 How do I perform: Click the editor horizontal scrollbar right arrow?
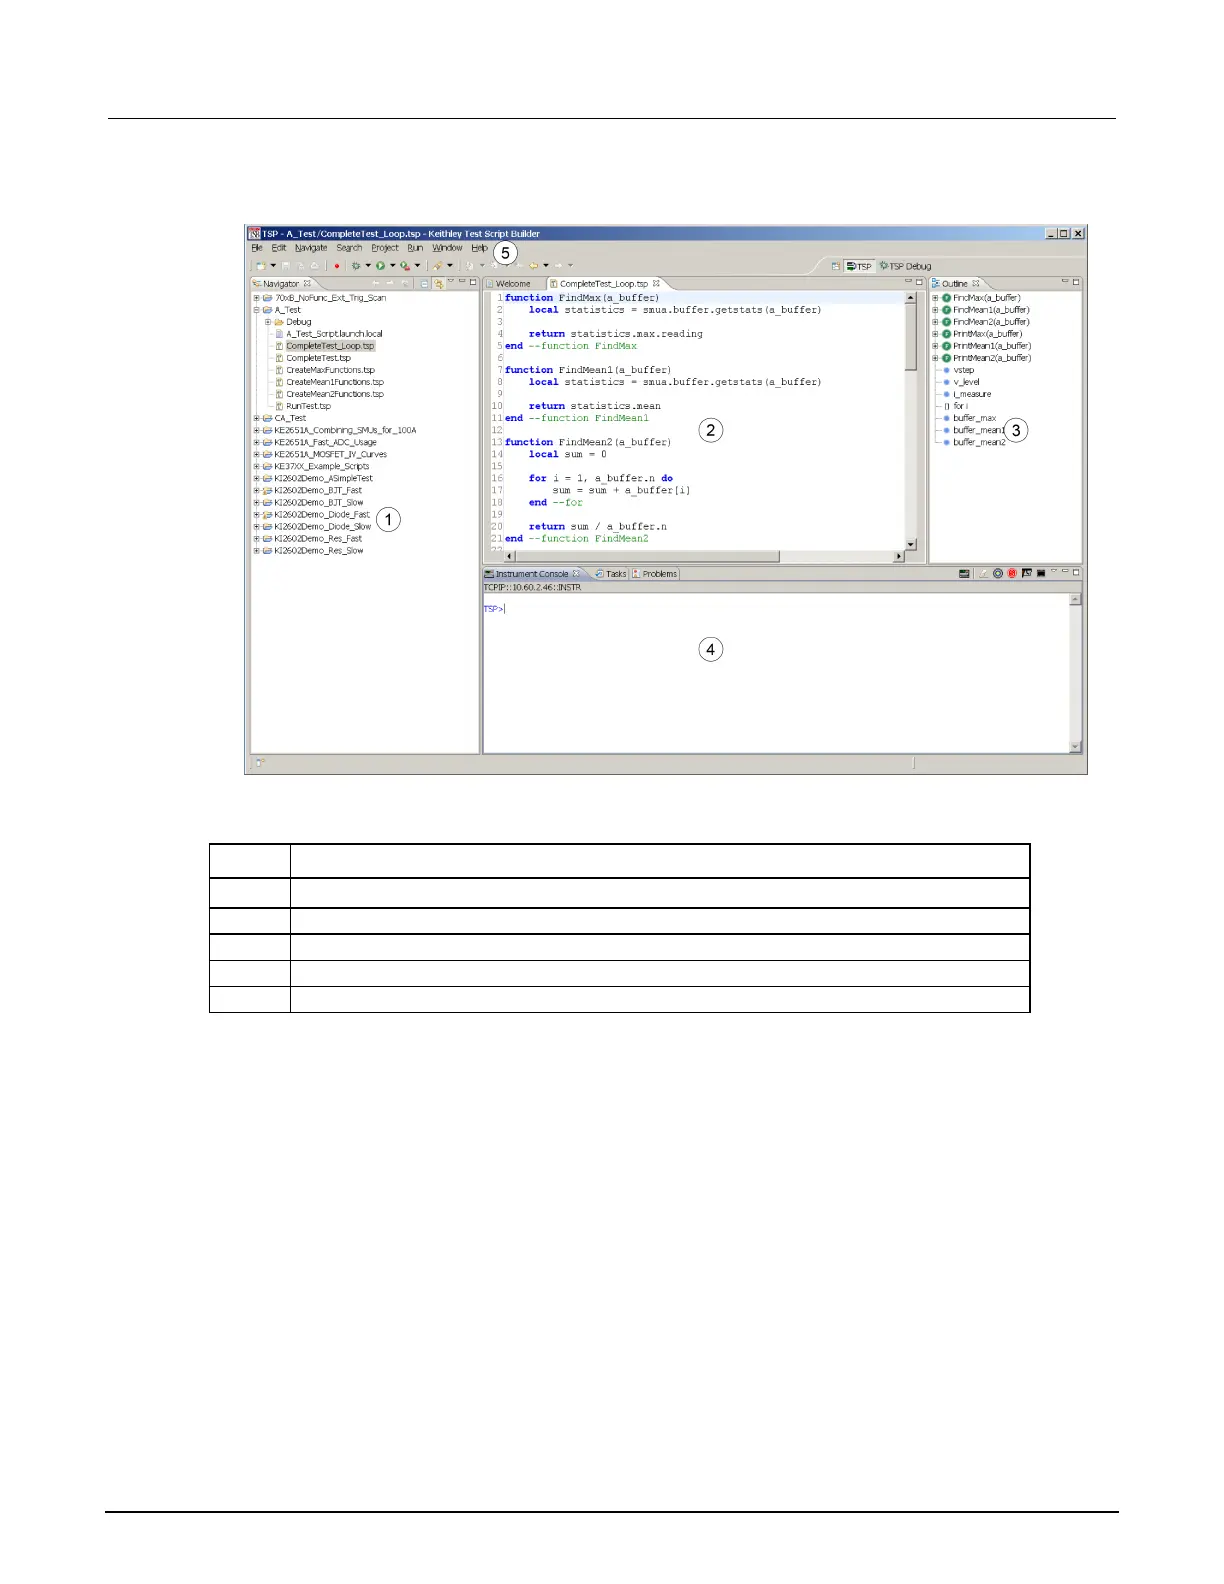tap(899, 556)
